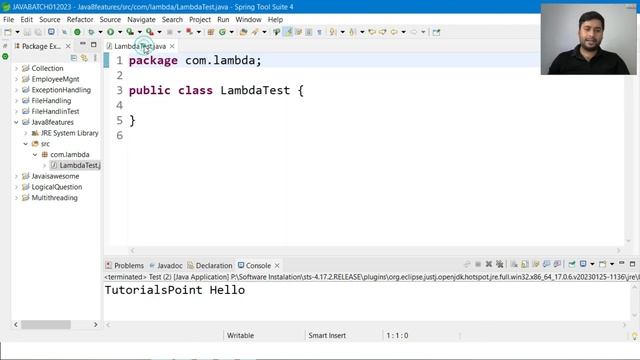Switch to the Javadoc tab
Image resolution: width=640 pixels, height=360 pixels.
click(166, 265)
